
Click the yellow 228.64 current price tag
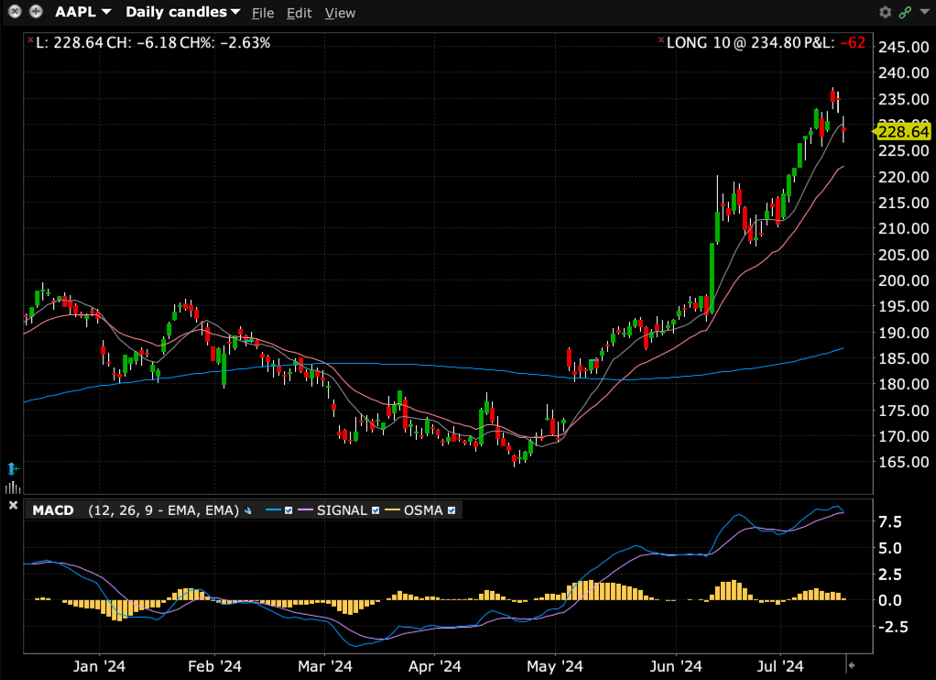click(x=903, y=131)
